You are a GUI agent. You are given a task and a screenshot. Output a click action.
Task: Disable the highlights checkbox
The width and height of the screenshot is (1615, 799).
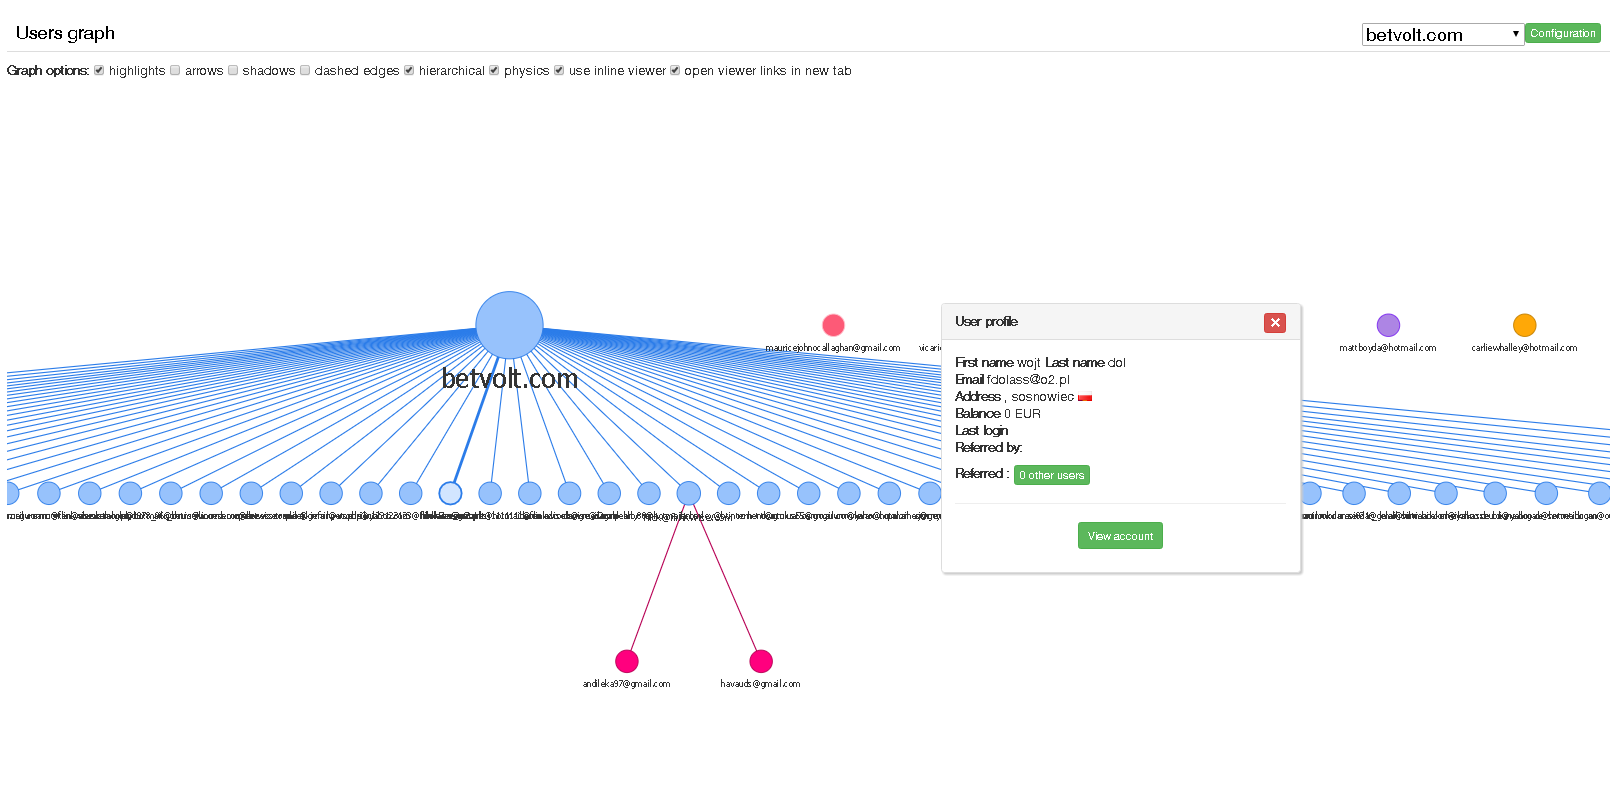click(99, 70)
